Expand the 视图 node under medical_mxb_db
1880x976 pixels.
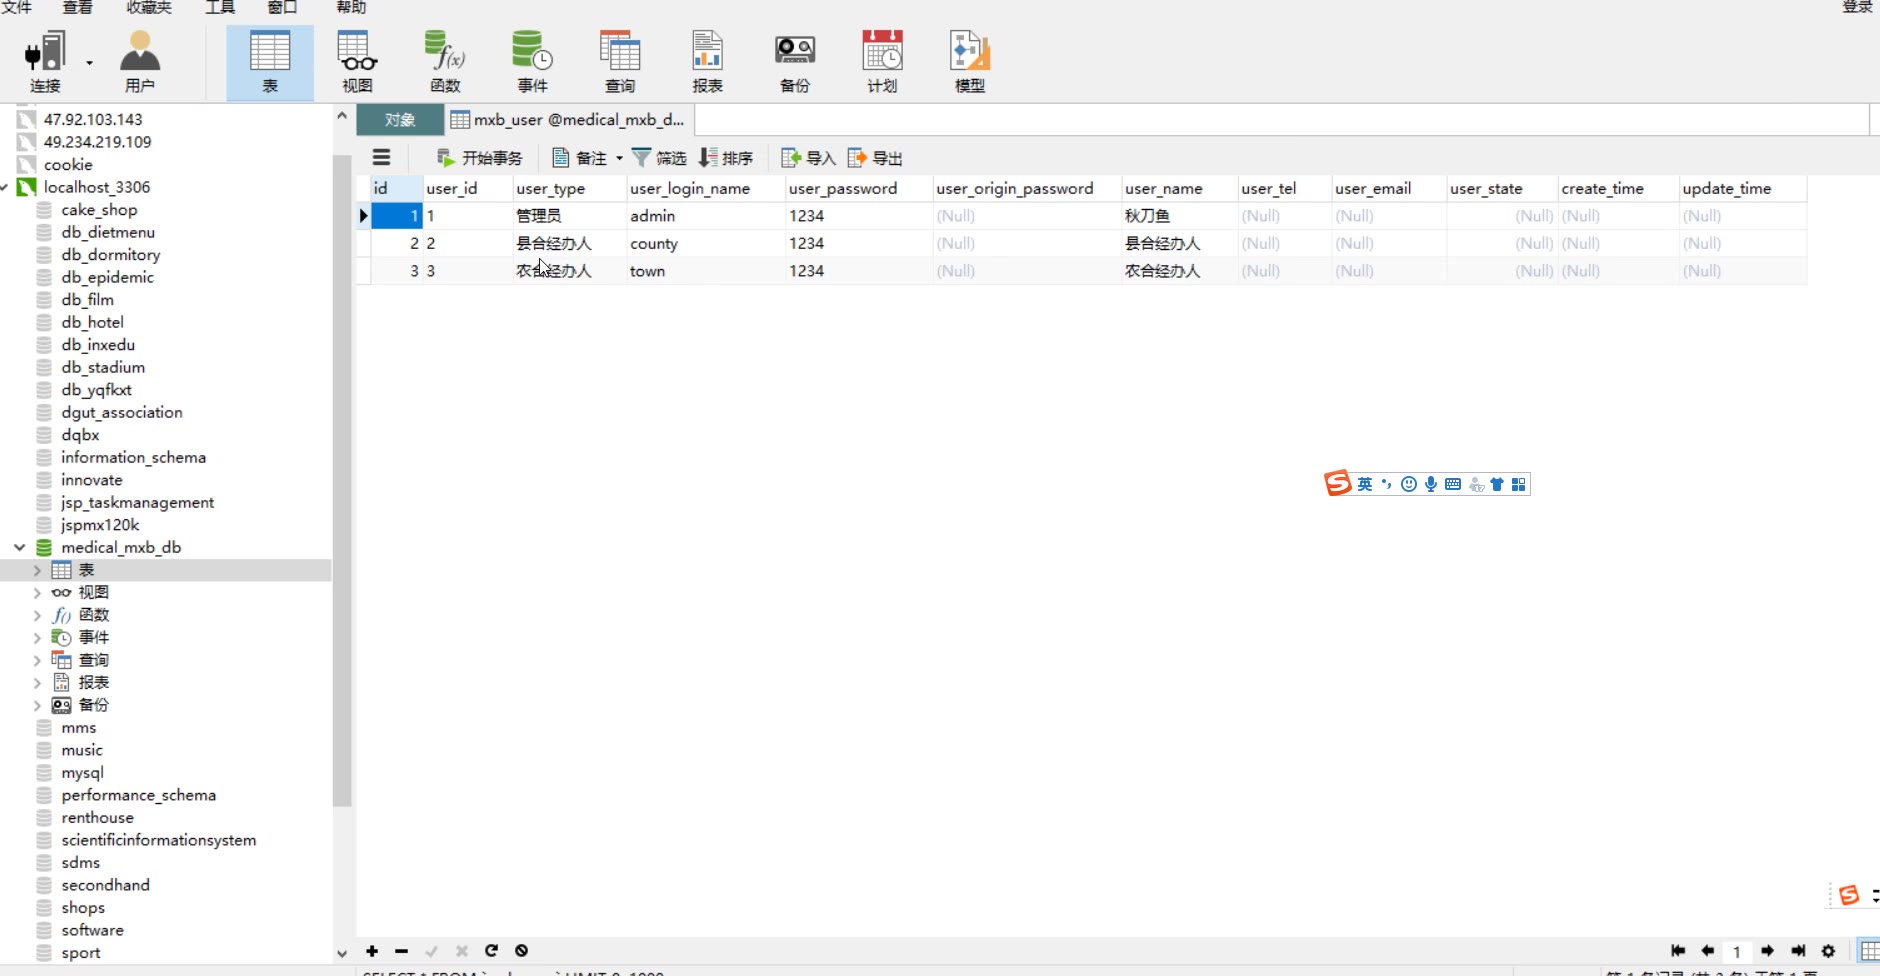pyautogui.click(x=37, y=593)
